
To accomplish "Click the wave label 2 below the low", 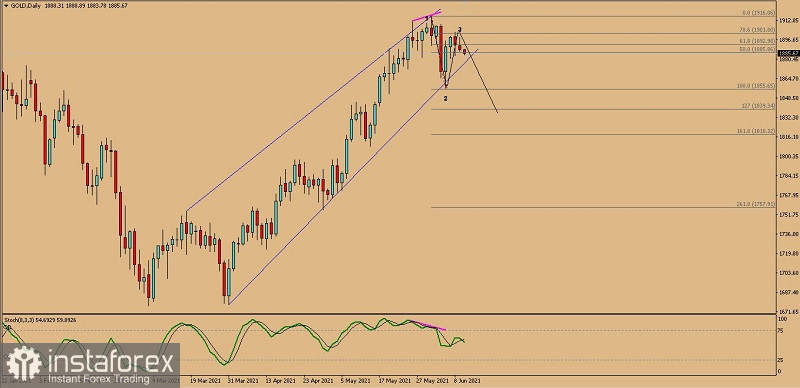I will point(445,99).
